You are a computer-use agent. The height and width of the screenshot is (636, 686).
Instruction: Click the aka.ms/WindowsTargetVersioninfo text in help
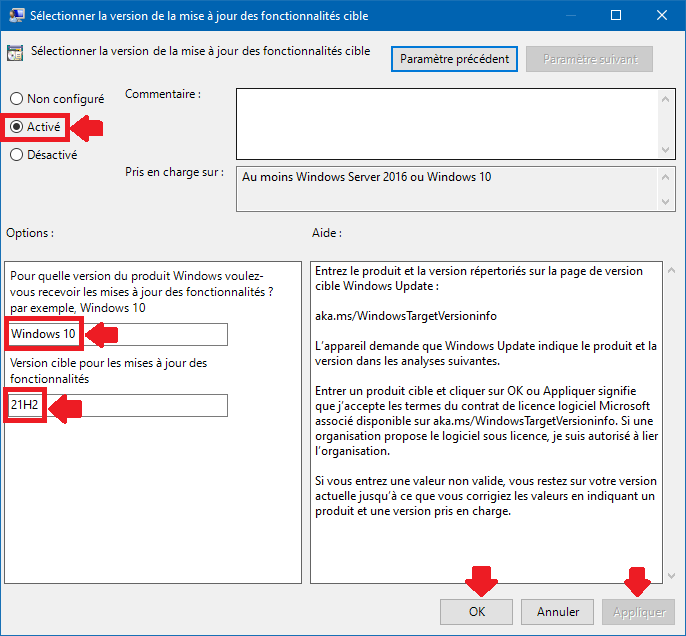pos(406,316)
